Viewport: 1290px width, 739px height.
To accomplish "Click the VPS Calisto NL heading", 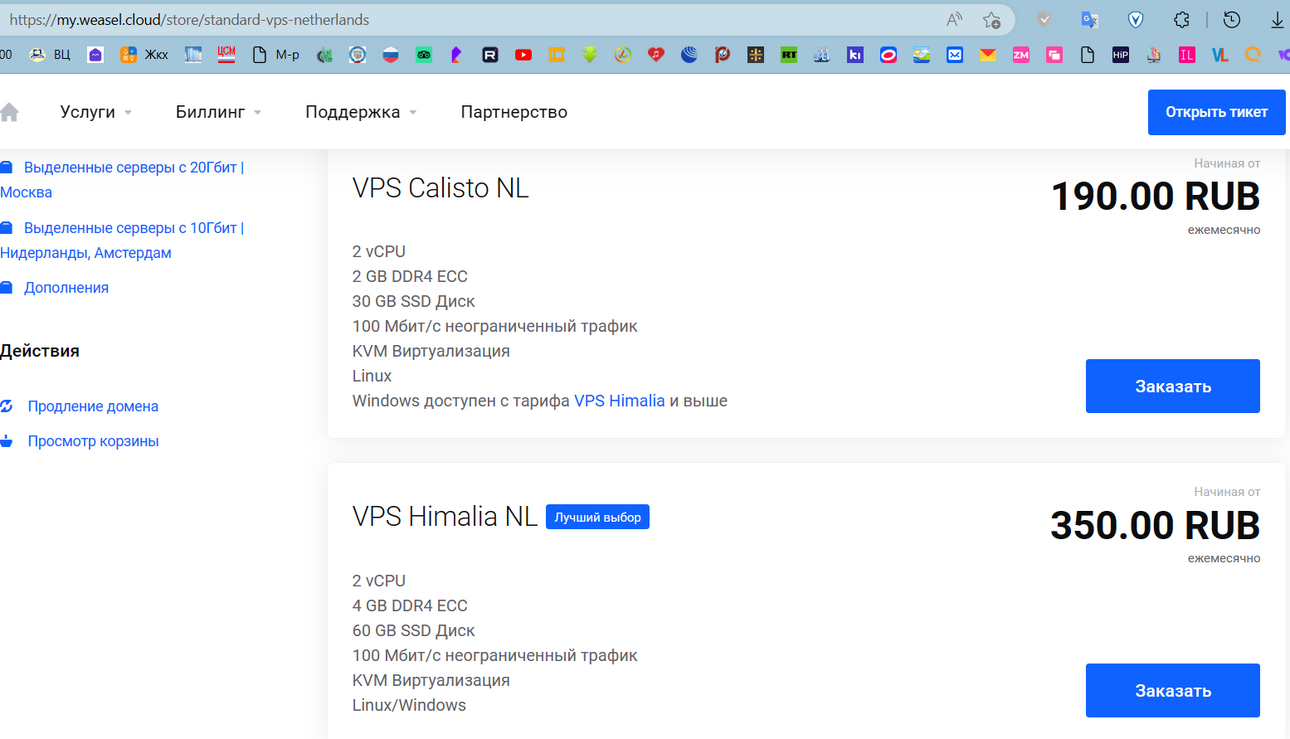I will pyautogui.click(x=440, y=188).
